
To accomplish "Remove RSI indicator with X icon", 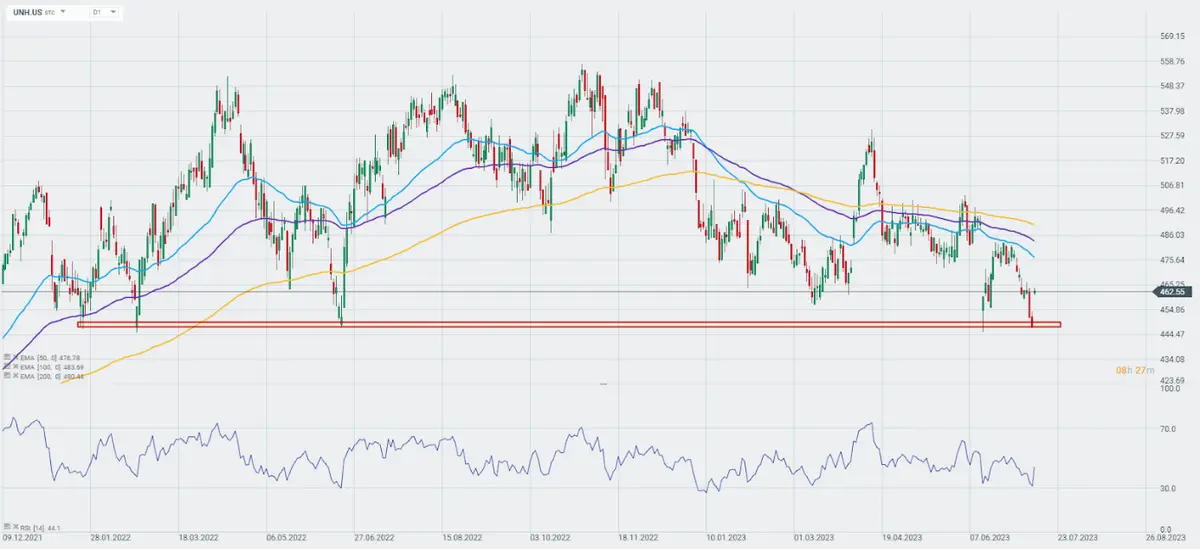I will click(x=14, y=527).
